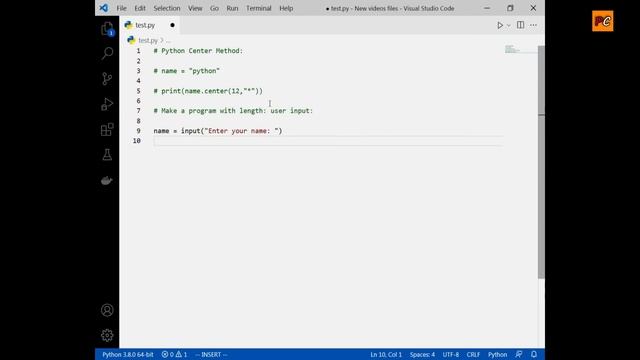This screenshot has width=640, height=360.
Task: Change indentation via Spaces: 4
Action: coord(422,354)
